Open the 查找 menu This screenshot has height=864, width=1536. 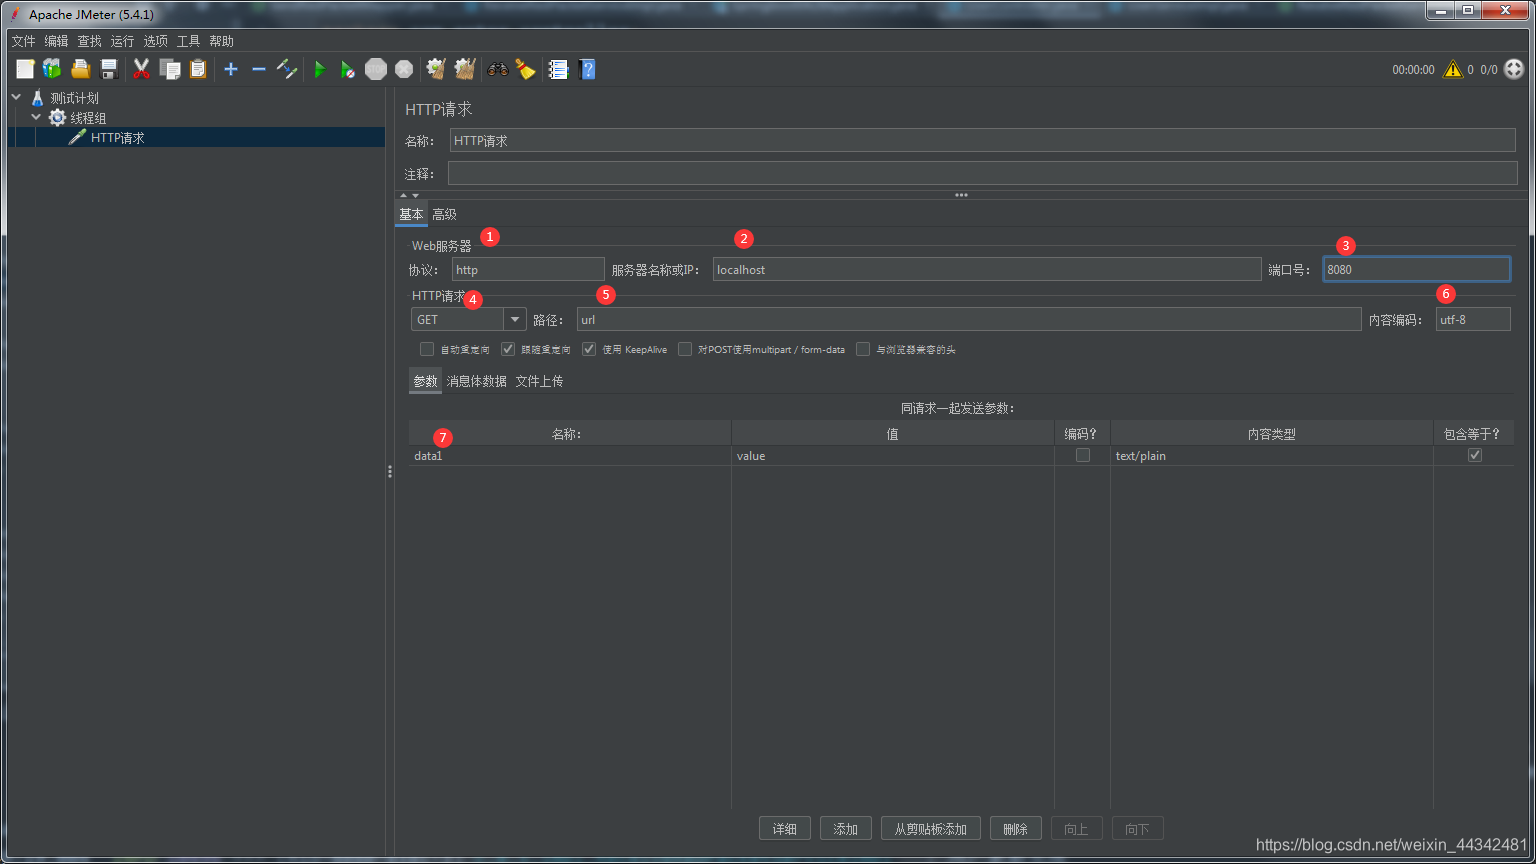(x=90, y=41)
